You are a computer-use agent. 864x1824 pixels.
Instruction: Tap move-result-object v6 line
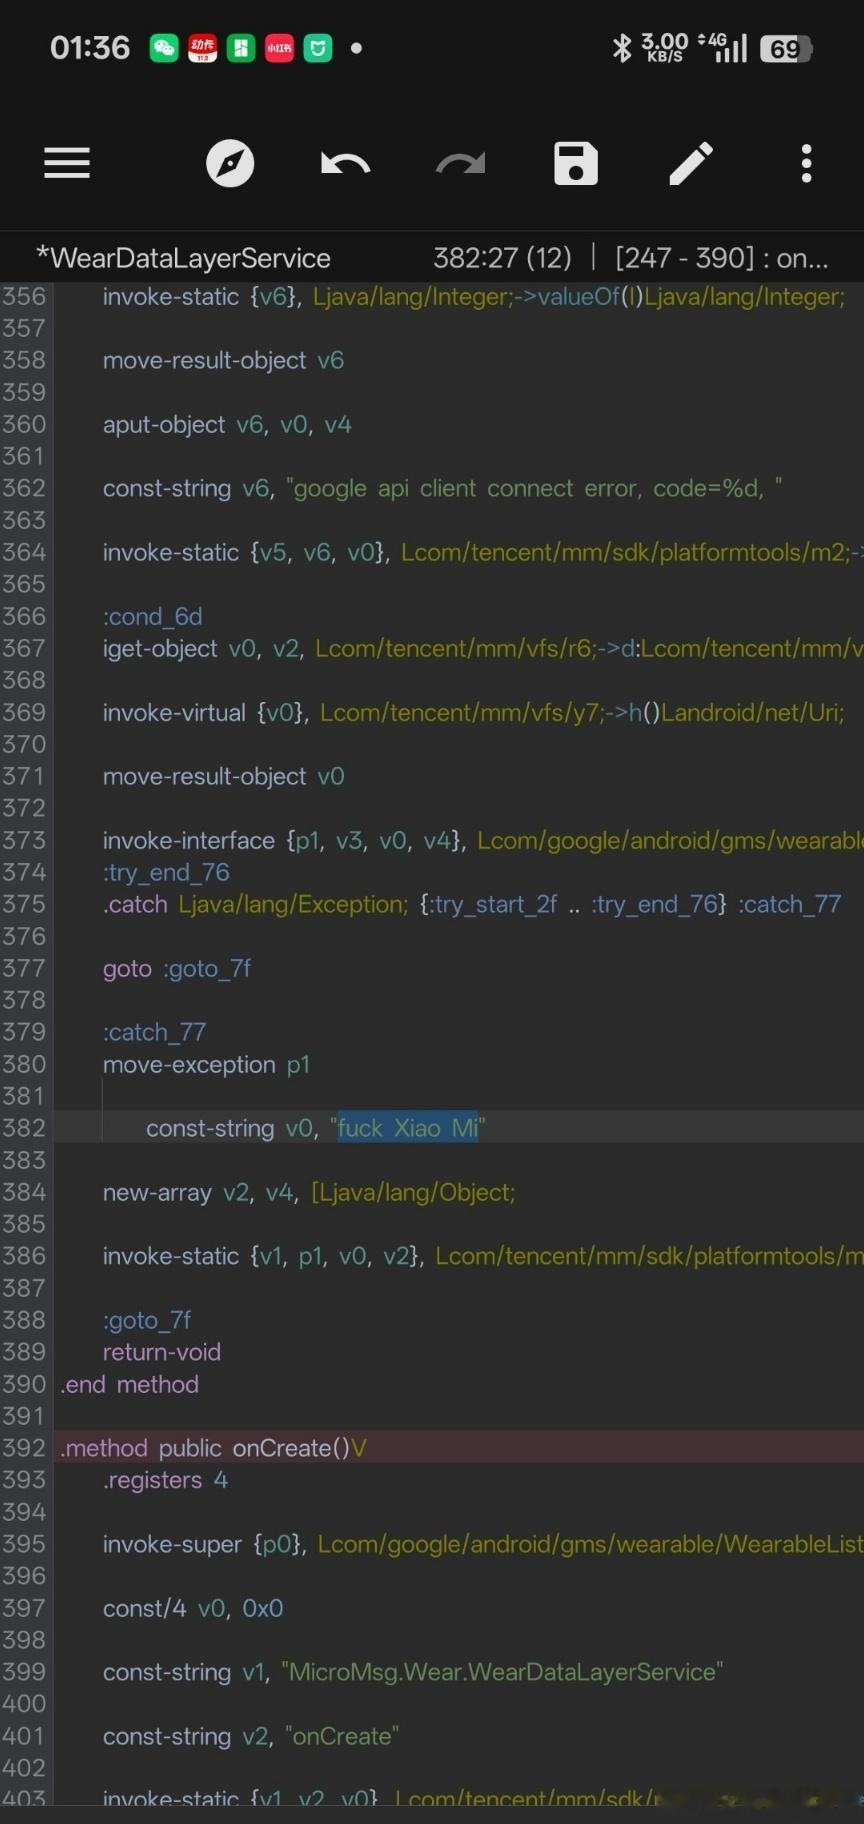(223, 360)
